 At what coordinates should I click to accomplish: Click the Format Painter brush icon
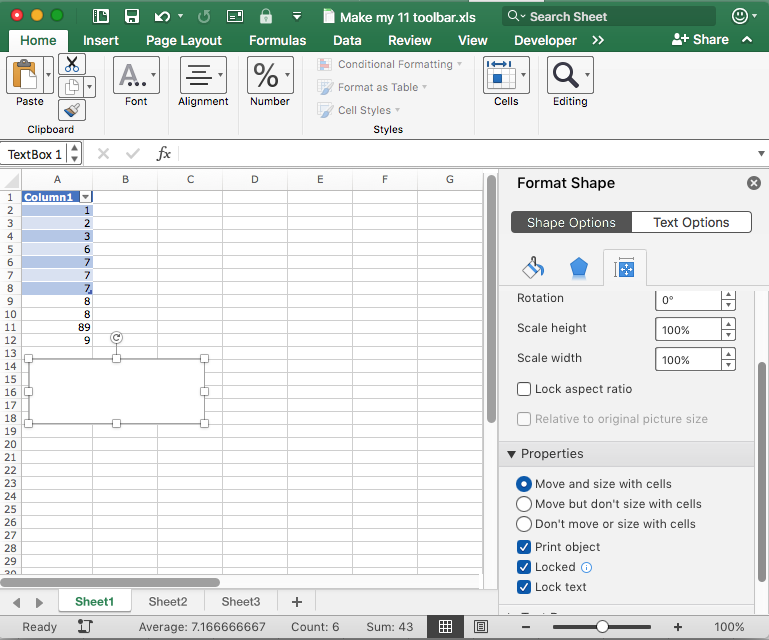[72, 110]
